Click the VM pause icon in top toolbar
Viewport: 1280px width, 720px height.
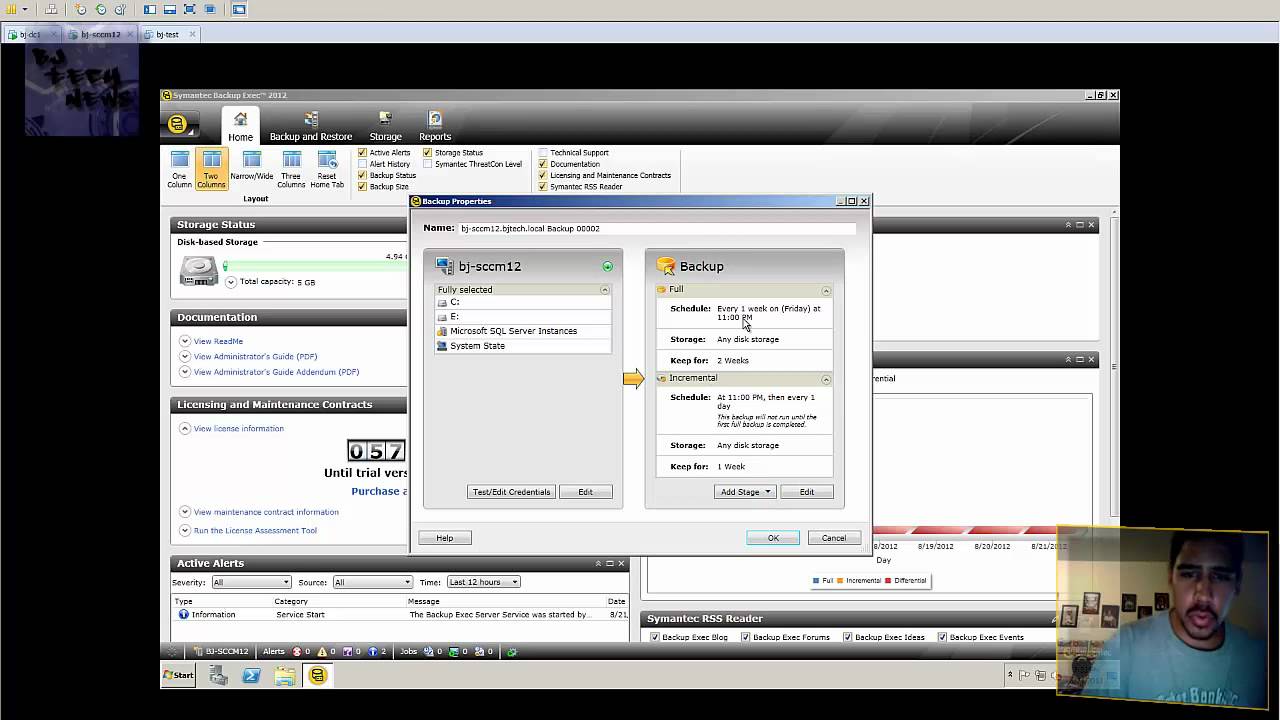click(13, 9)
